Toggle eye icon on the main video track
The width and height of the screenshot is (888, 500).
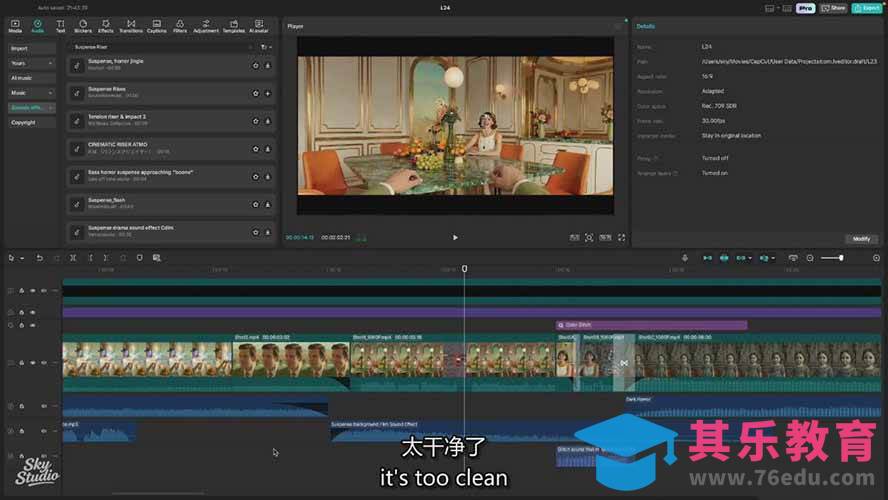[x=32, y=362]
